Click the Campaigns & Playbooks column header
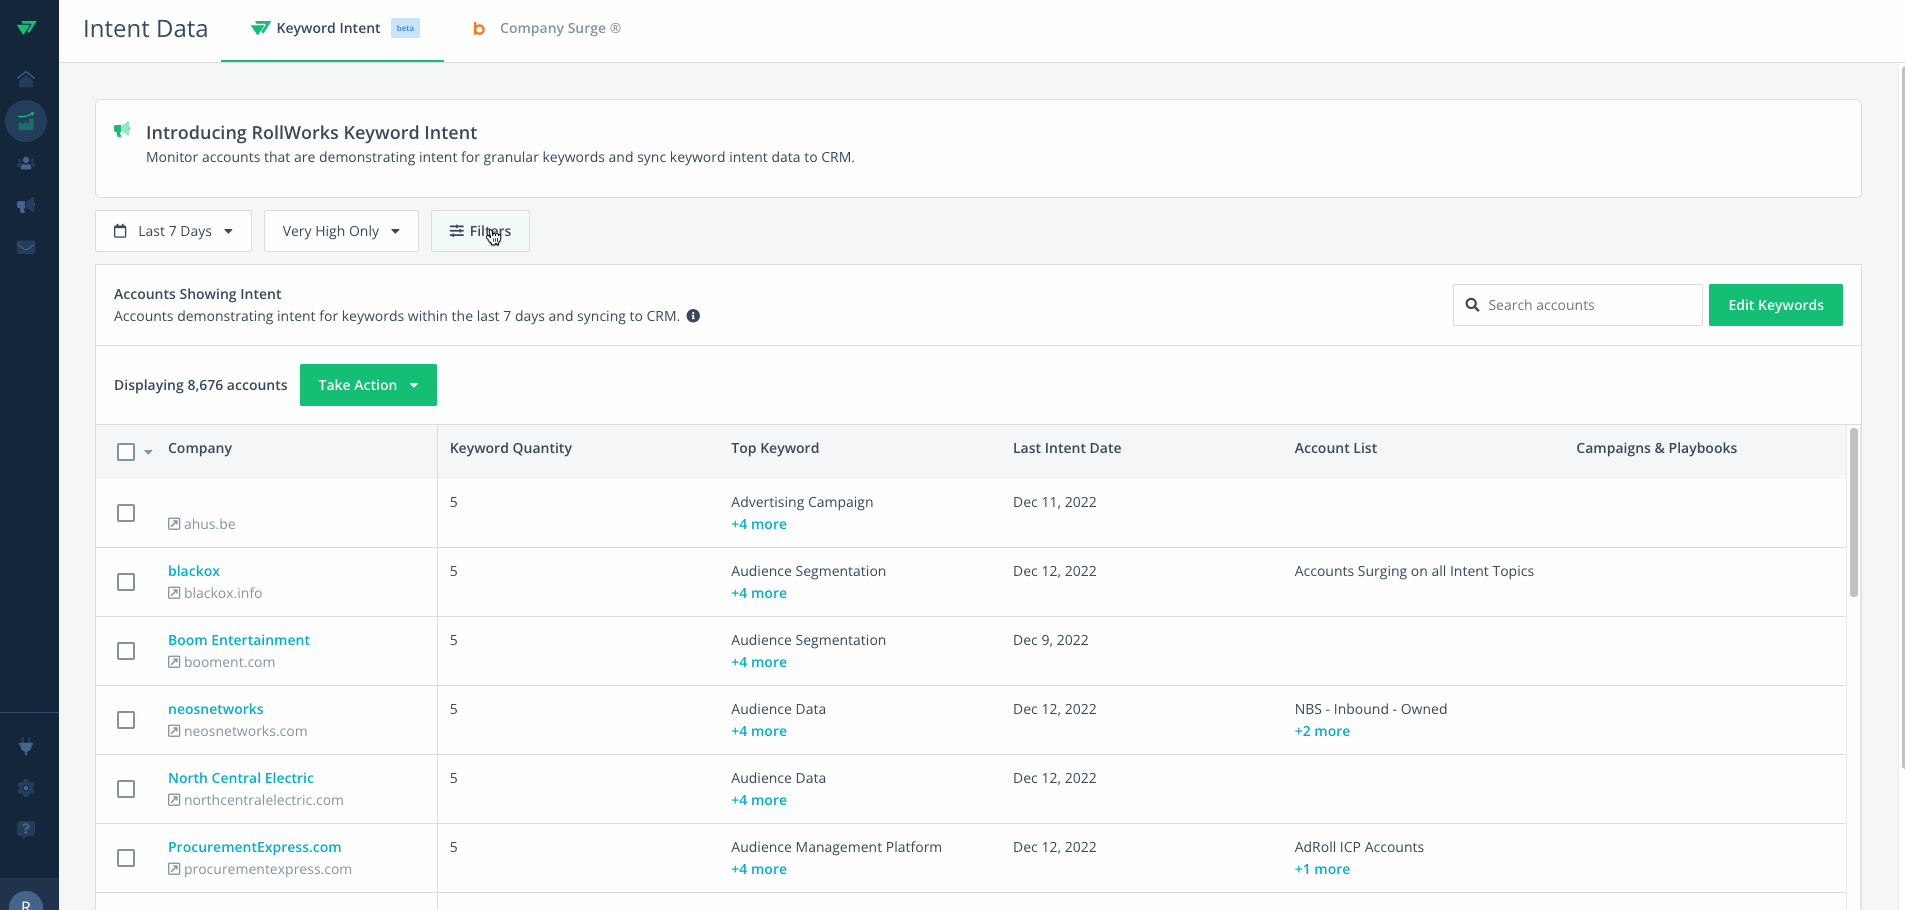Screen dimensions: 1905x910 [1657, 448]
